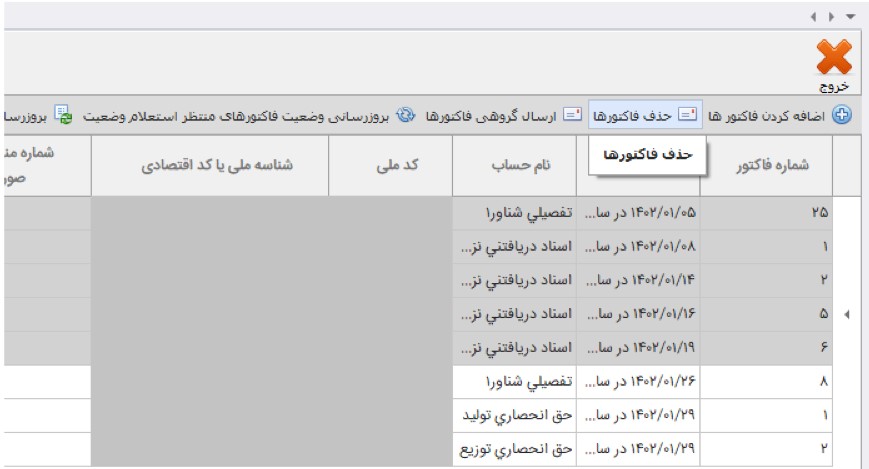Select the date cell ۱۴۰۲/۰۱/۱۹
Screen dimensions: 869x469
pos(640,347)
